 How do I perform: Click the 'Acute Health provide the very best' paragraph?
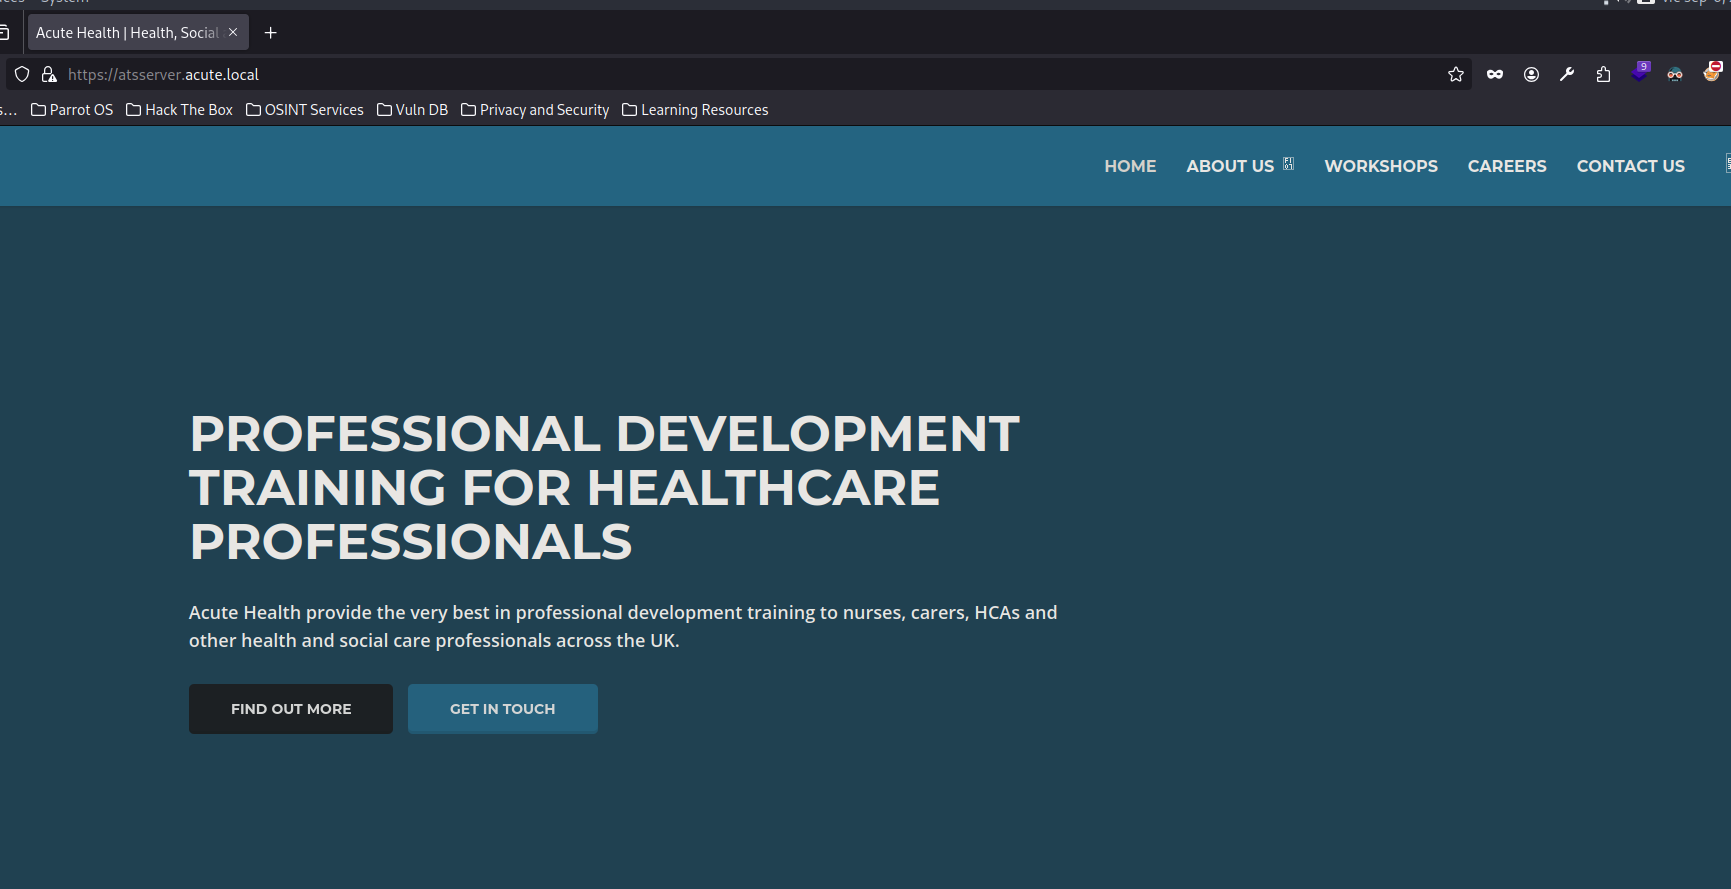(623, 626)
